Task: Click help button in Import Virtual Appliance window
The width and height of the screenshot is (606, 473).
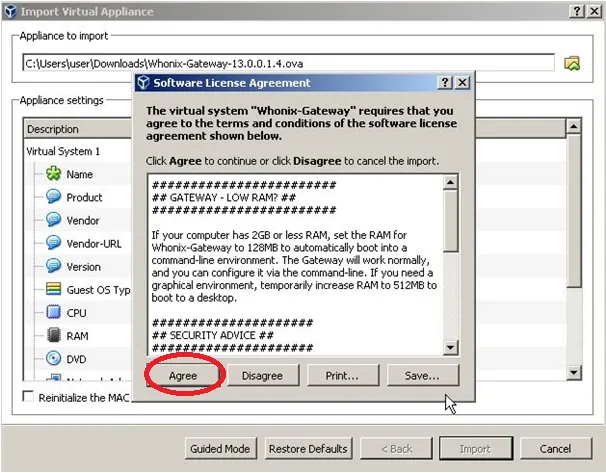Action: pos(577,11)
